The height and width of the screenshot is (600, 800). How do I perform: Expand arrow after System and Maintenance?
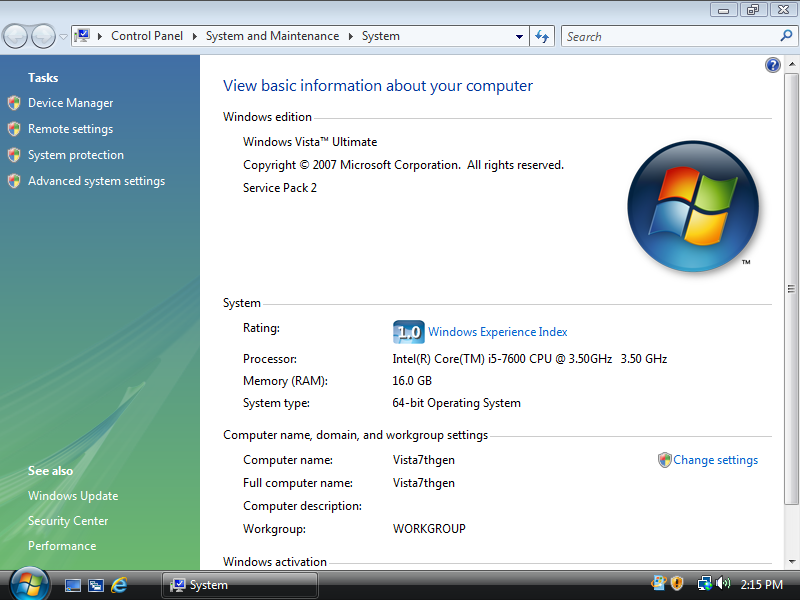pos(351,36)
